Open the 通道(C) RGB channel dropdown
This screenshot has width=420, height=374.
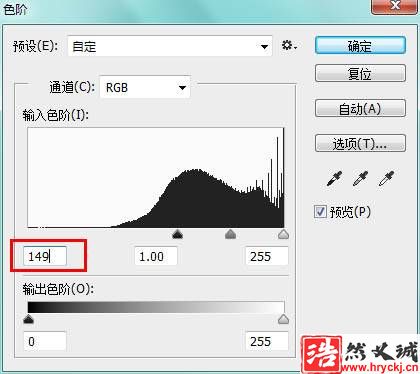145,87
